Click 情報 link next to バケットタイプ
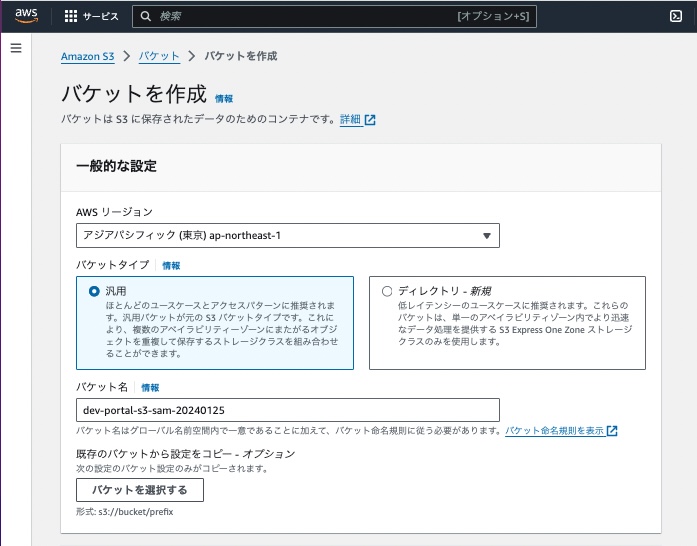 click(x=171, y=265)
